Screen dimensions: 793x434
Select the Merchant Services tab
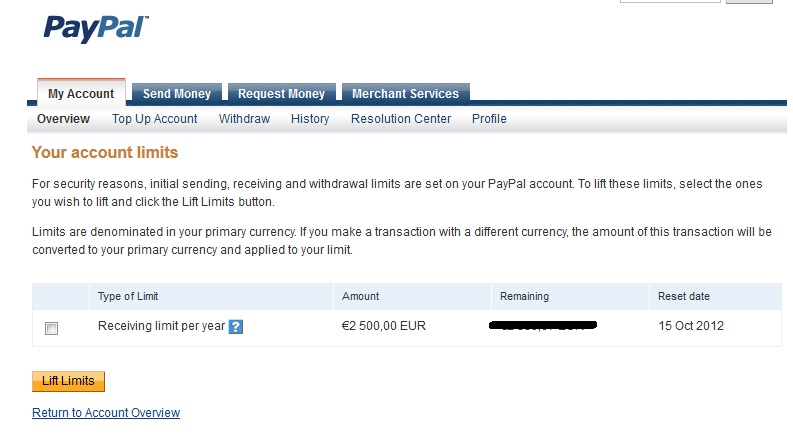point(405,94)
